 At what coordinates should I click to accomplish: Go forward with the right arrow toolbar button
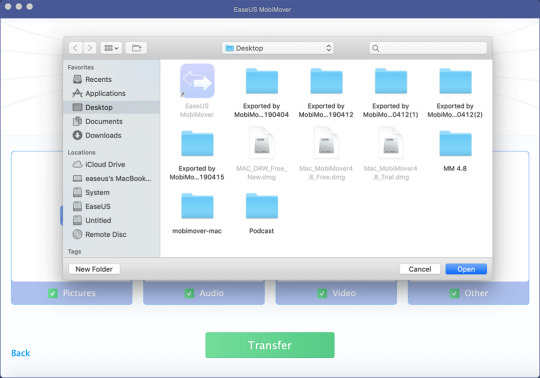[x=90, y=48]
